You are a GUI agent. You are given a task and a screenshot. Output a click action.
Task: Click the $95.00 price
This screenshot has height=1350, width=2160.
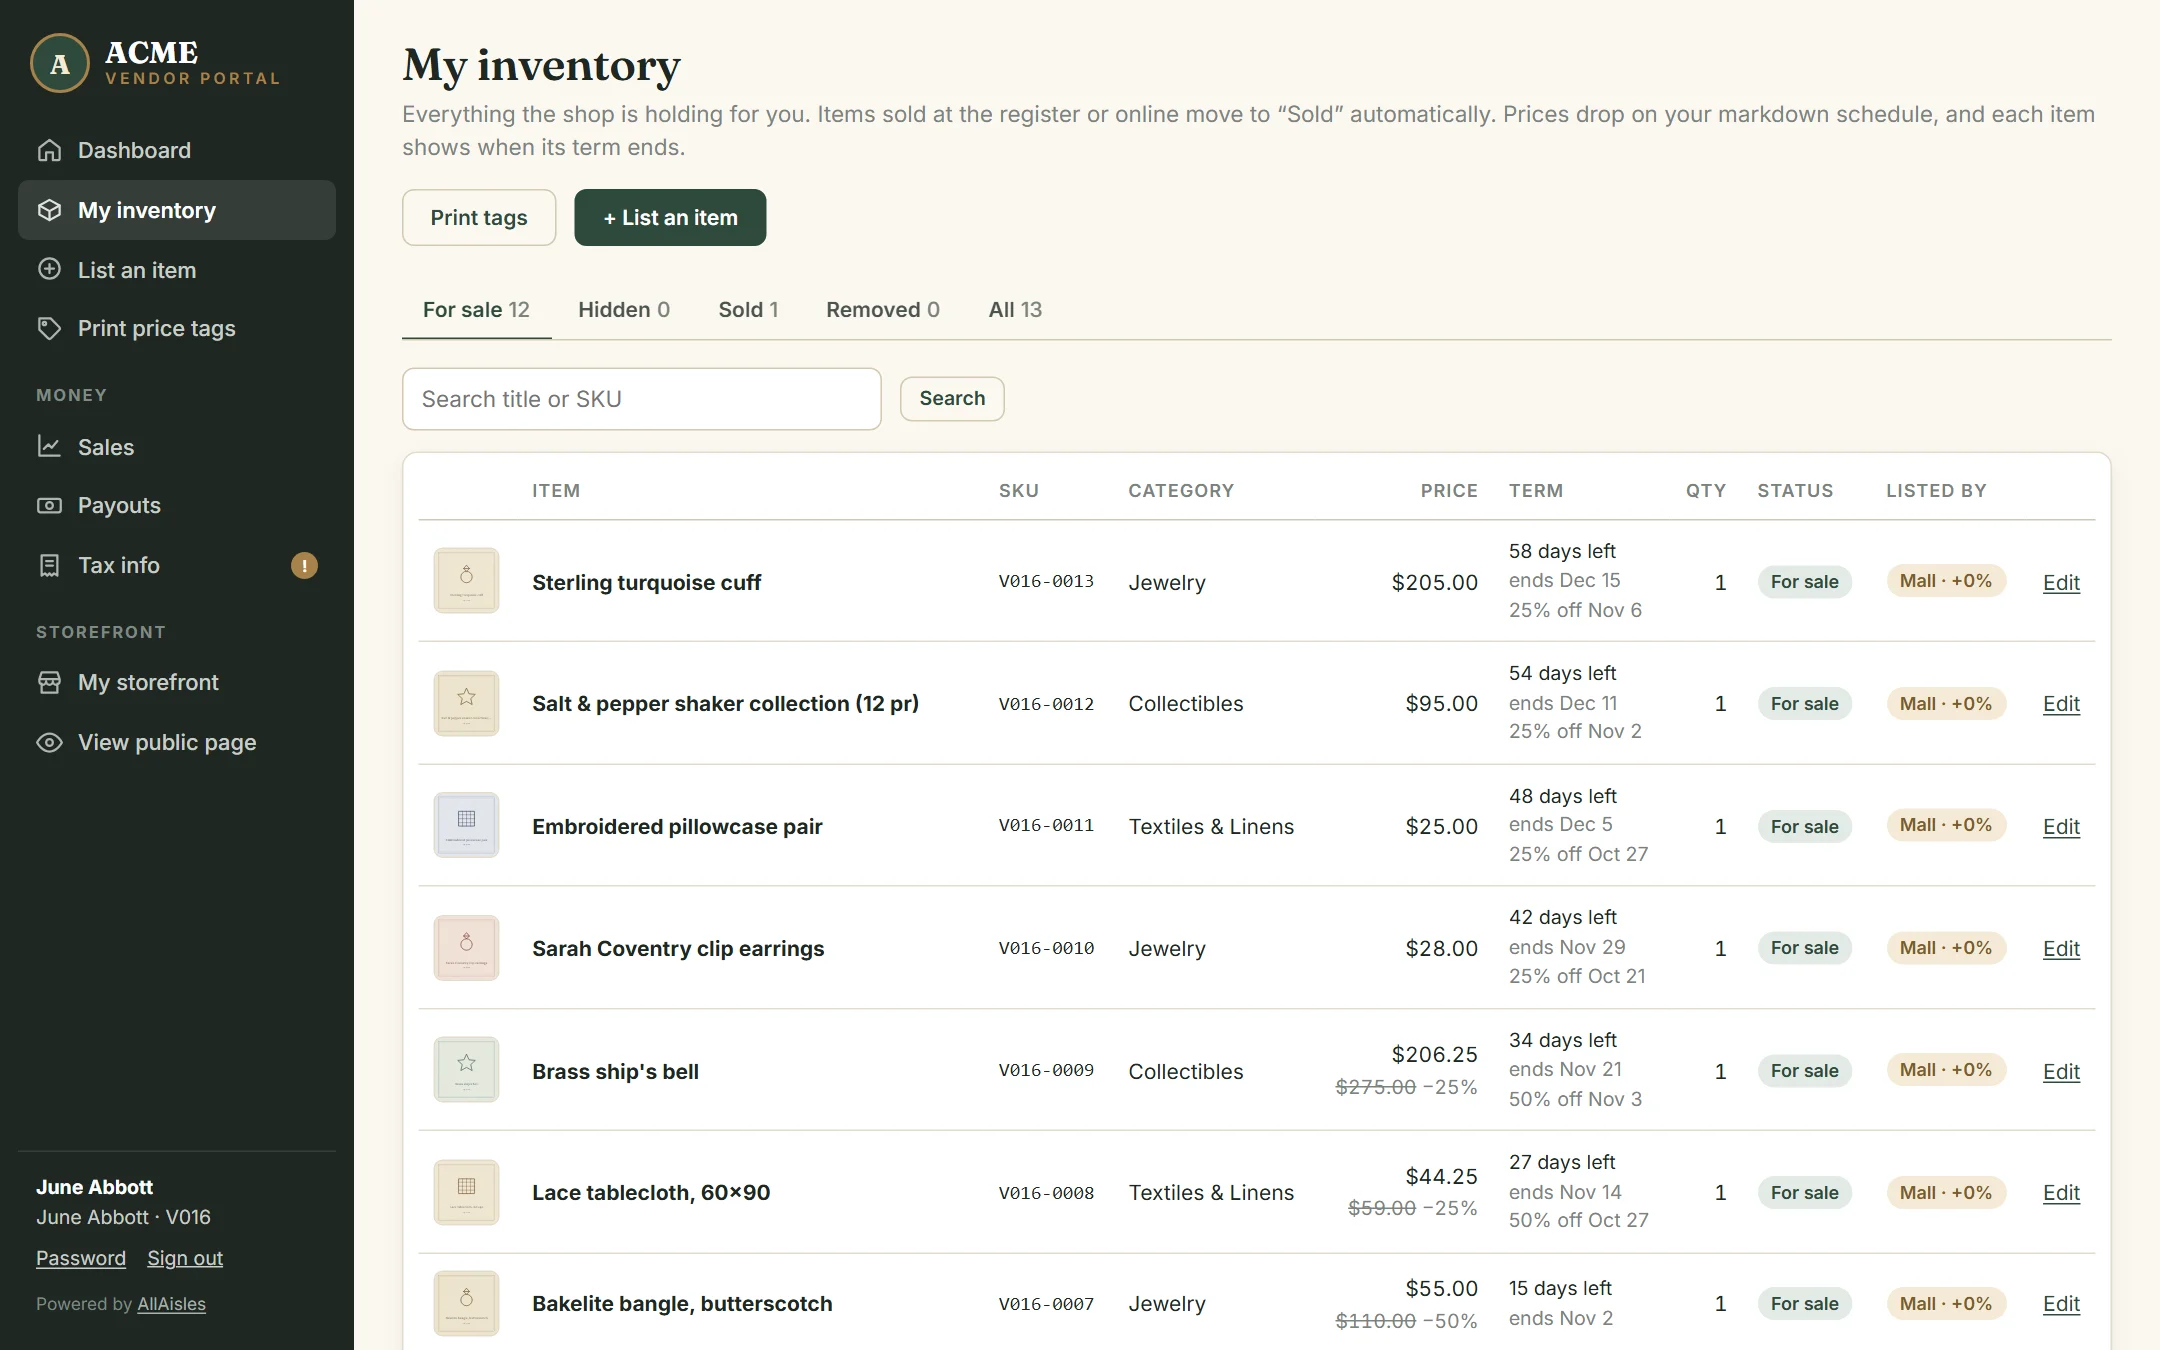tap(1441, 703)
